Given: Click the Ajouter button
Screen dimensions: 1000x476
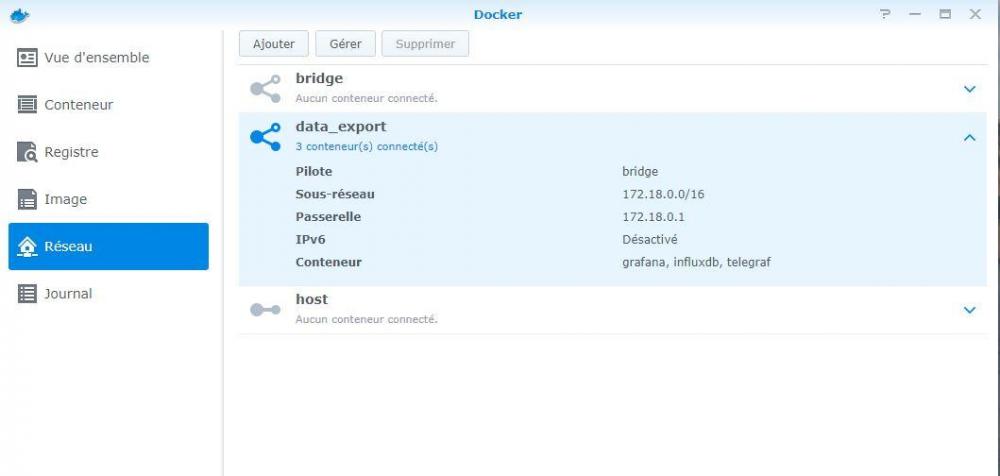Looking at the screenshot, I should point(274,44).
